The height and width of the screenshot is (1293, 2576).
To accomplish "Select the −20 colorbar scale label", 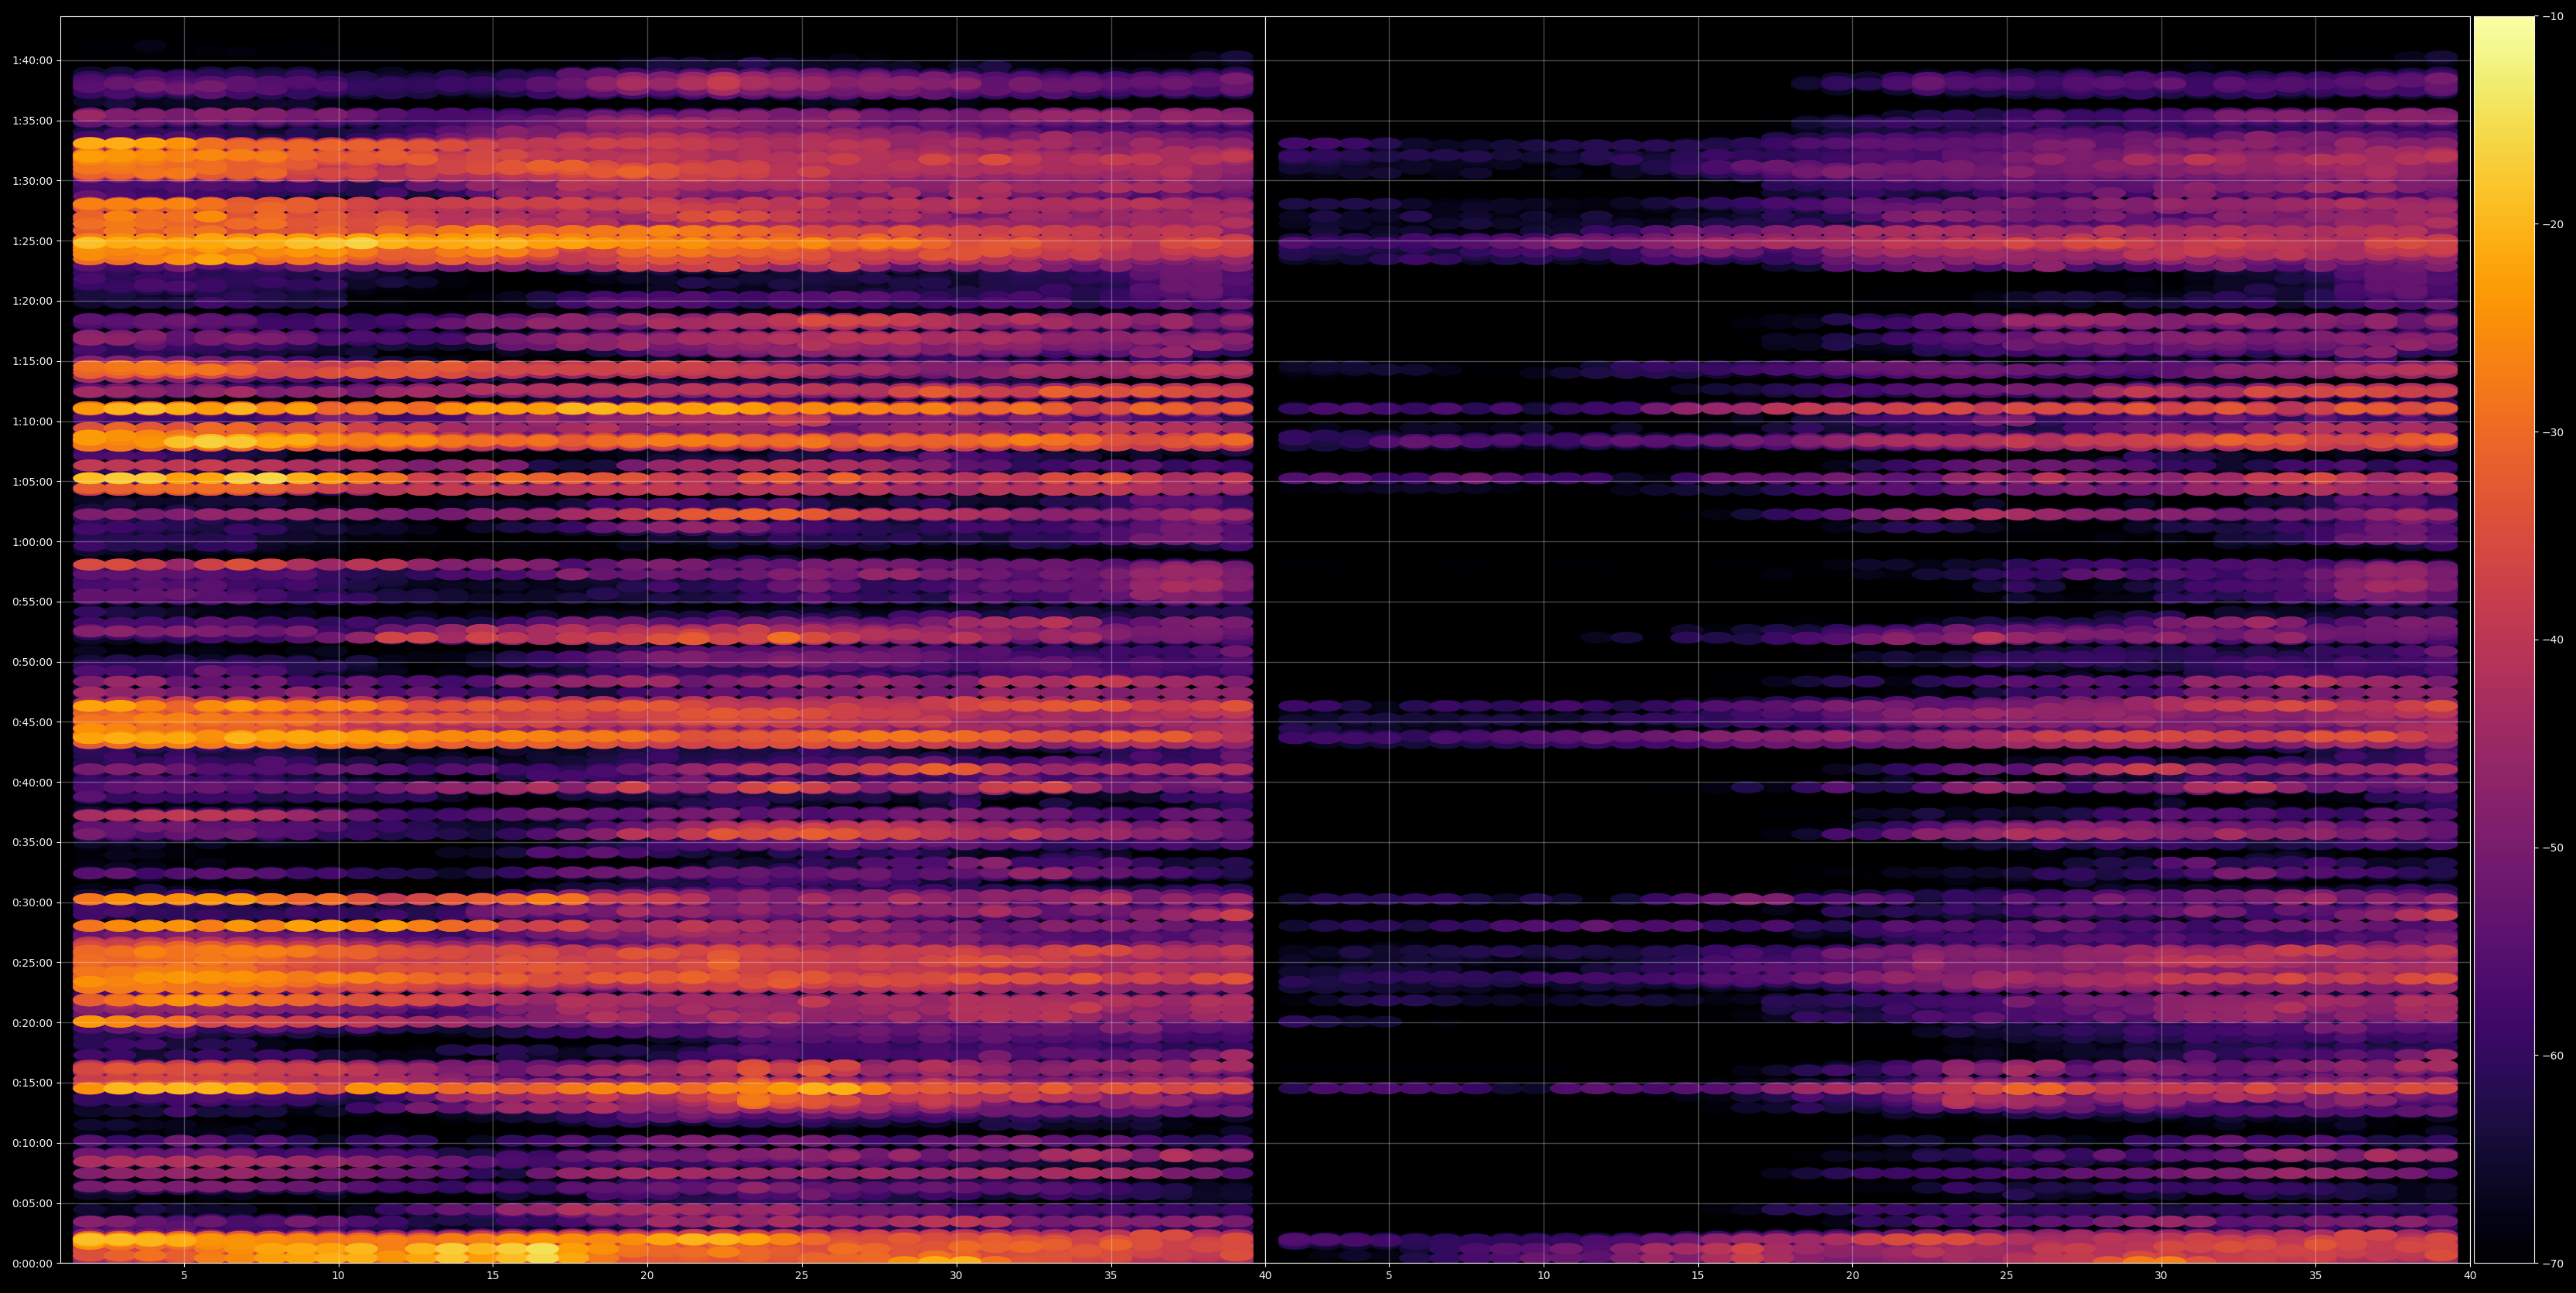I will click(x=2553, y=224).
